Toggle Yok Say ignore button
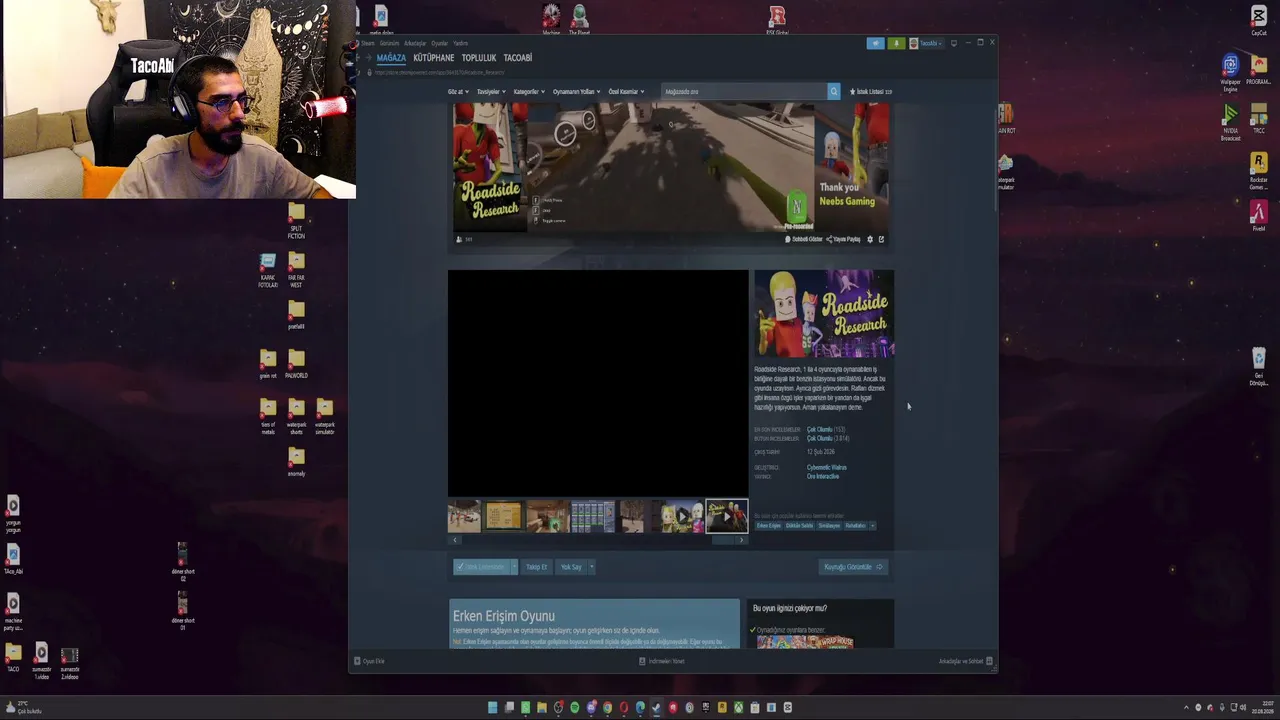The image size is (1280, 720). pyautogui.click(x=571, y=567)
